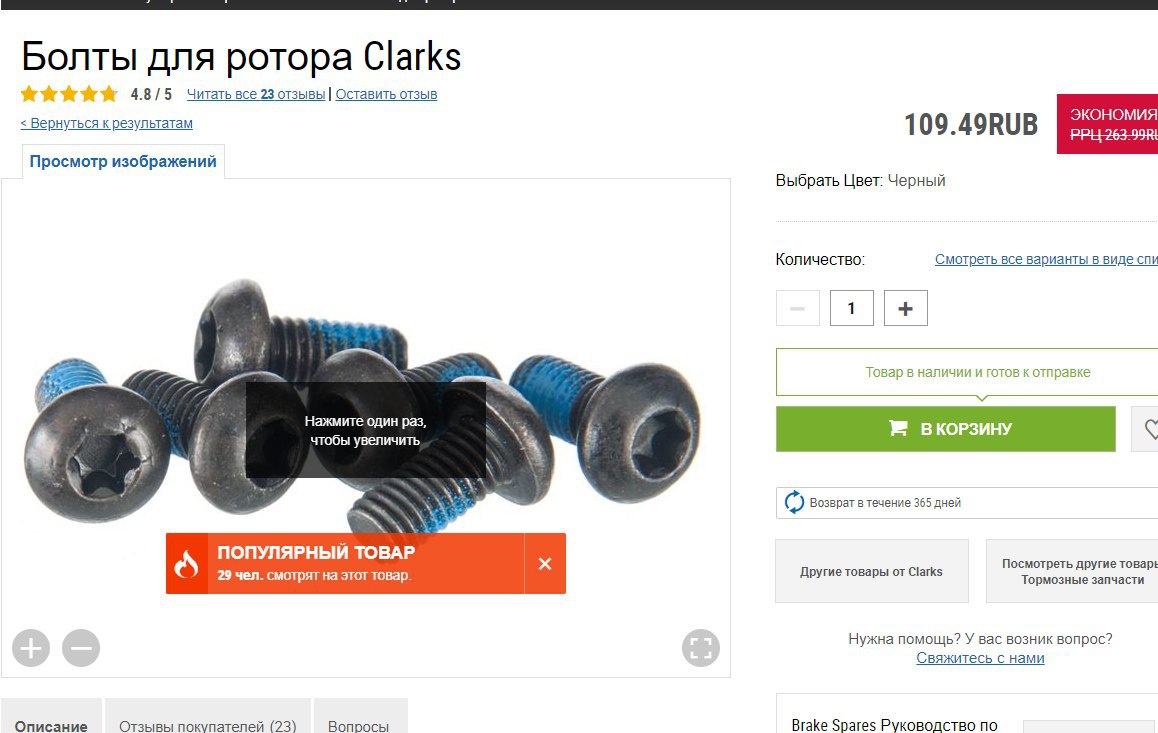This screenshot has width=1158, height=733.
Task: Go back via Вернуться к результатам
Action: [x=106, y=123]
